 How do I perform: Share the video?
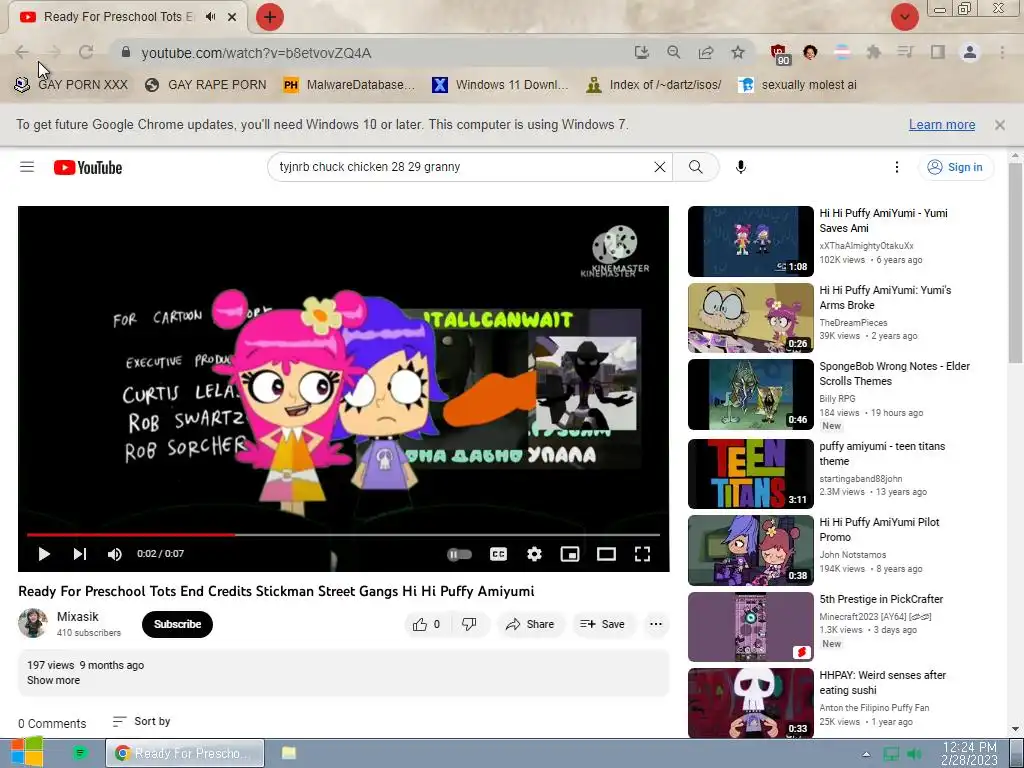[x=530, y=624]
